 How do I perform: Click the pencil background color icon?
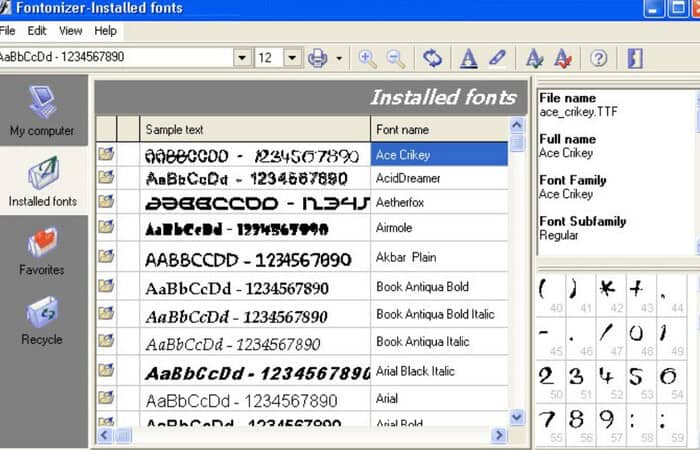pos(497,58)
